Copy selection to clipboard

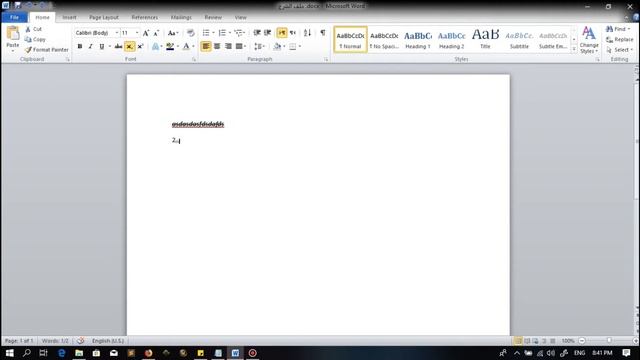click(x=35, y=39)
